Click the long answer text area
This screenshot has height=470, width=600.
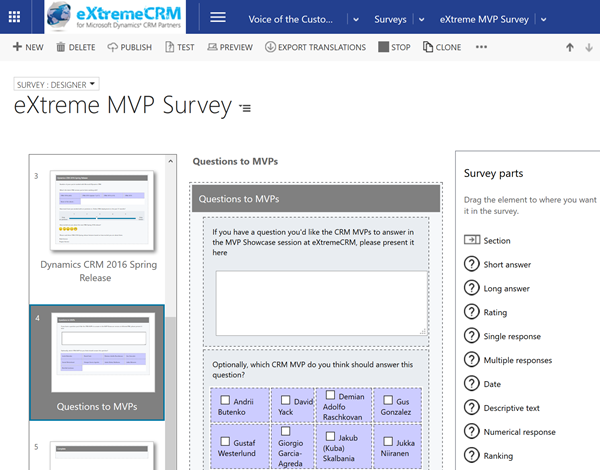click(321, 303)
